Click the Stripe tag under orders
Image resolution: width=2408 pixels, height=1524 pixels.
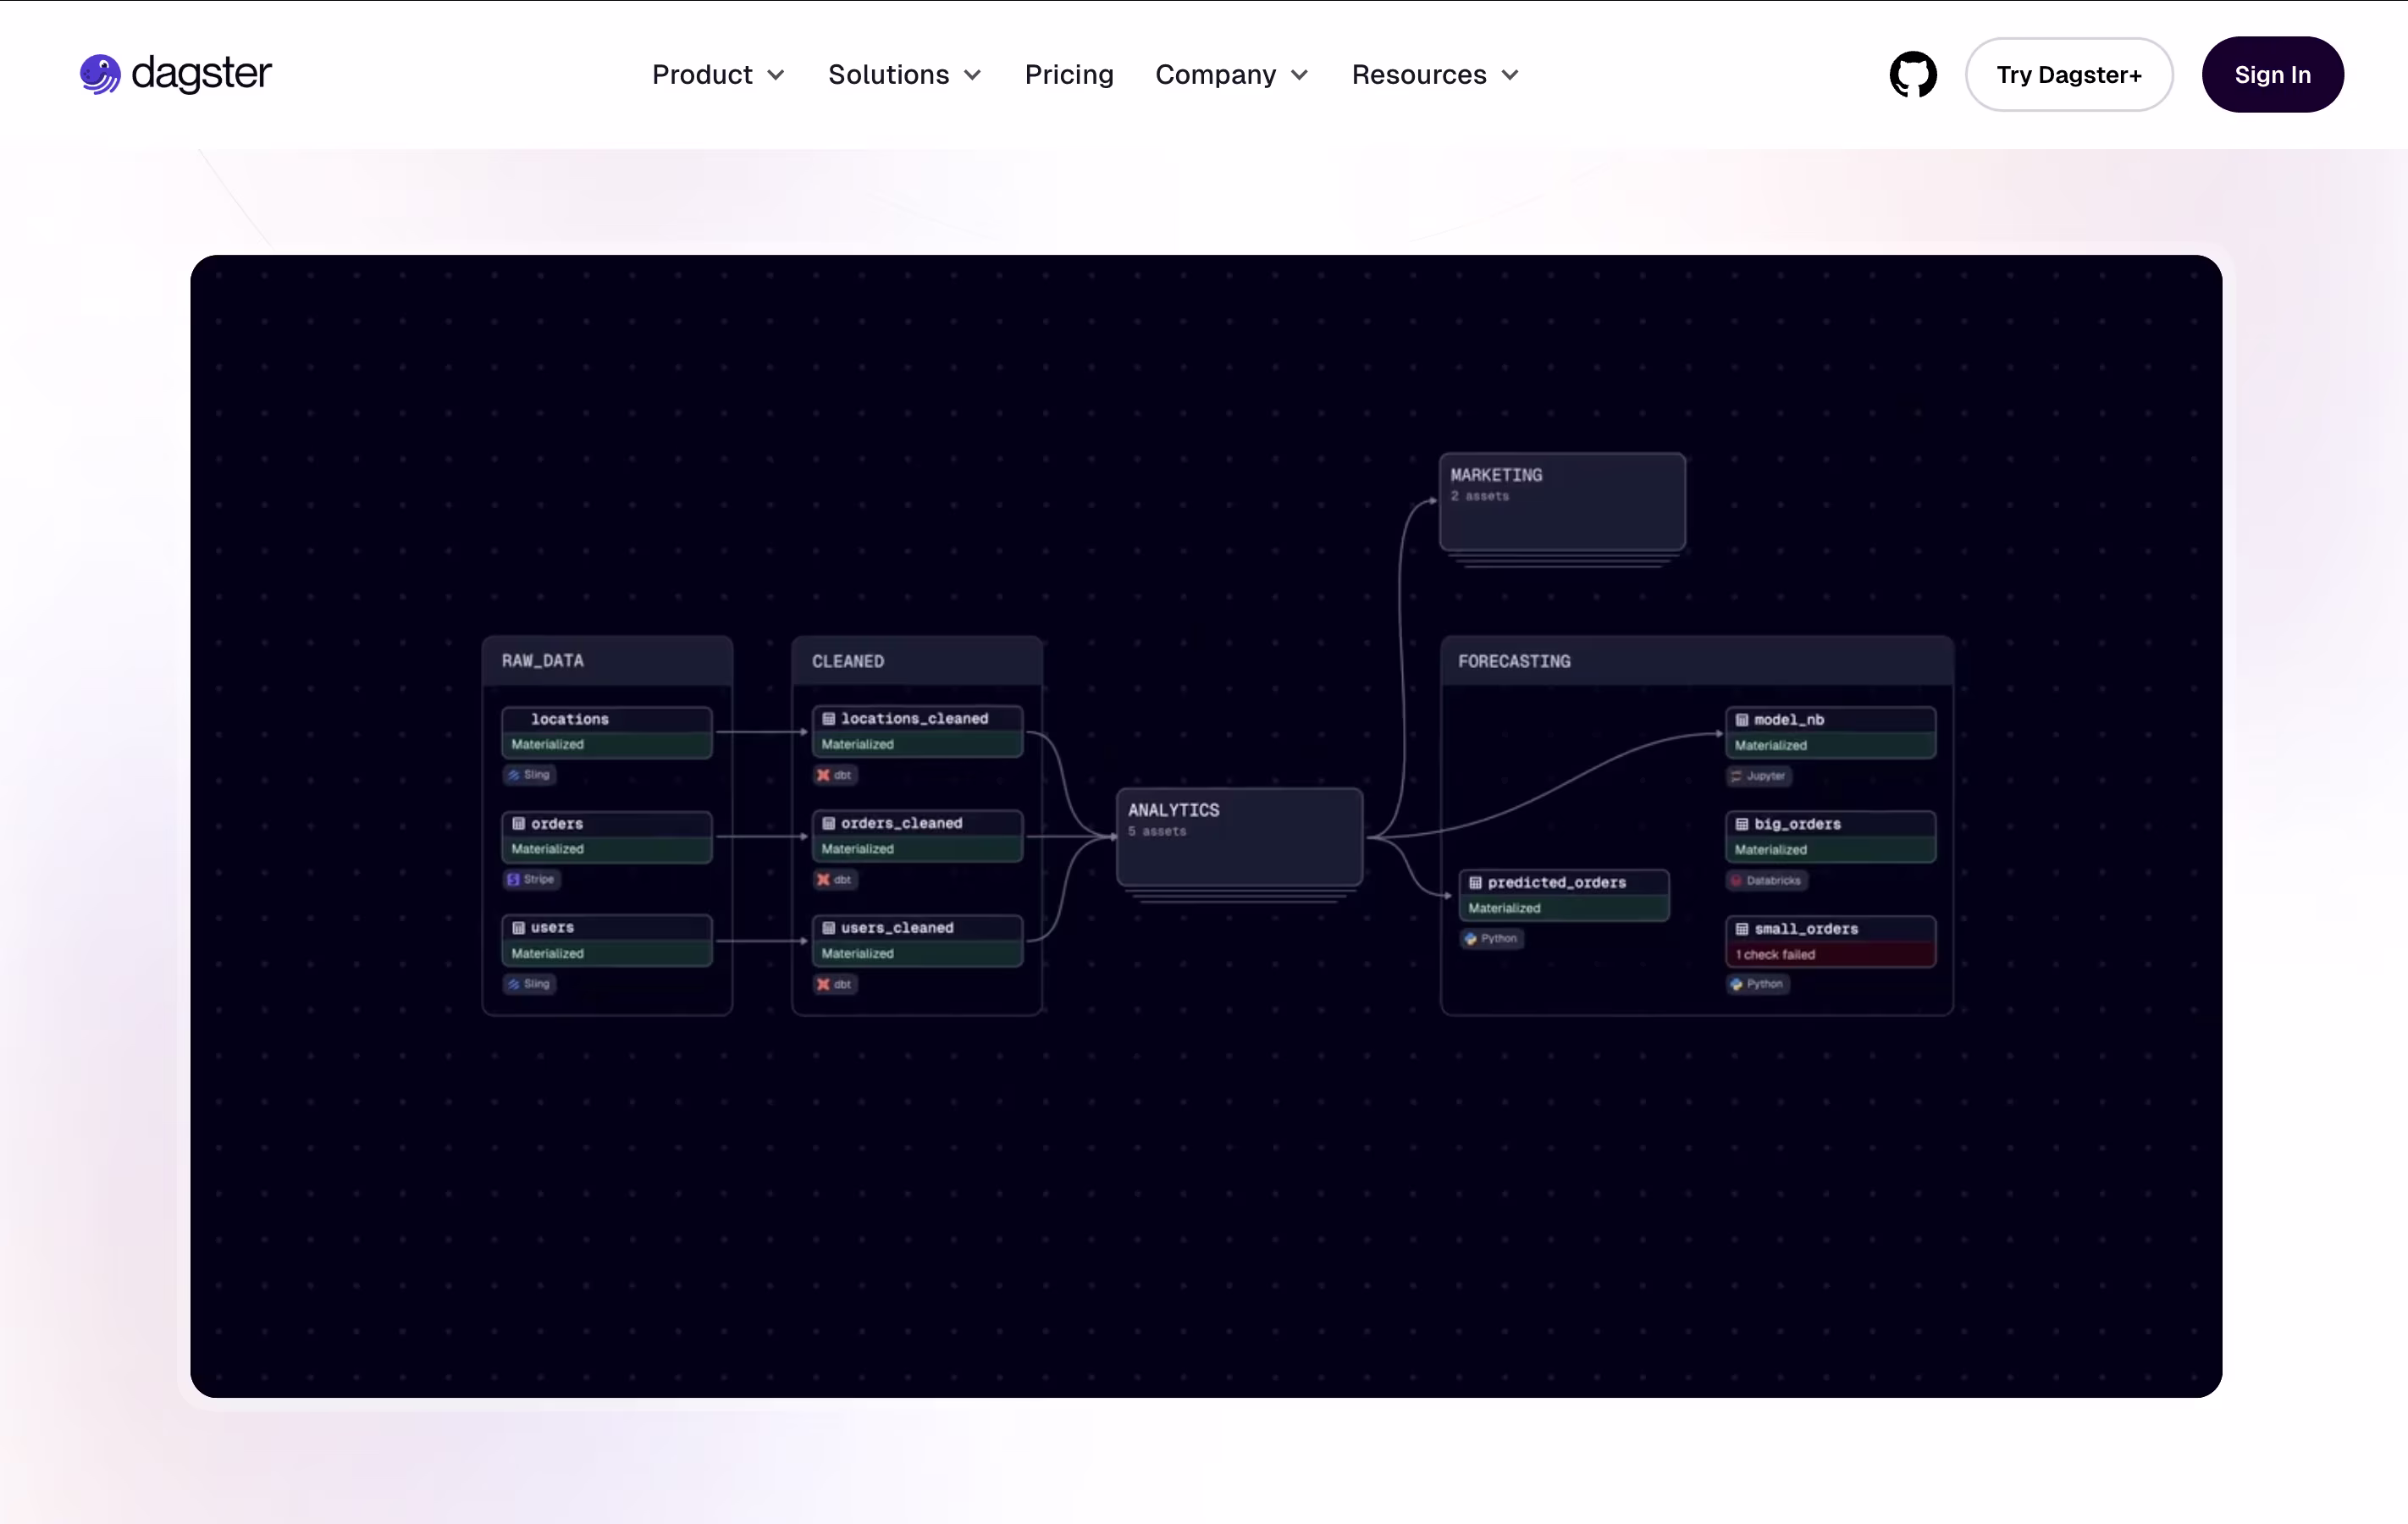click(531, 879)
